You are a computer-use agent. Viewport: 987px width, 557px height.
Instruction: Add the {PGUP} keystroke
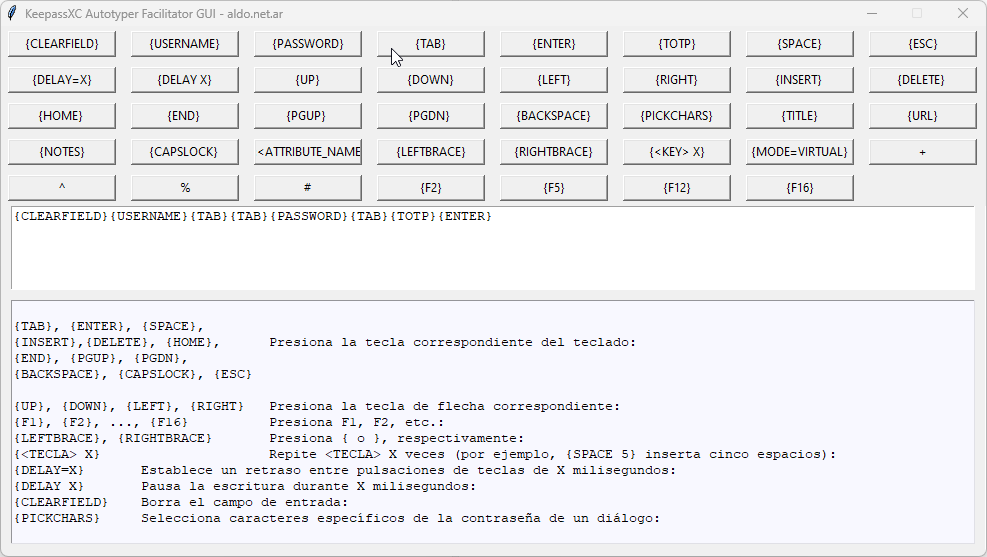(x=308, y=116)
